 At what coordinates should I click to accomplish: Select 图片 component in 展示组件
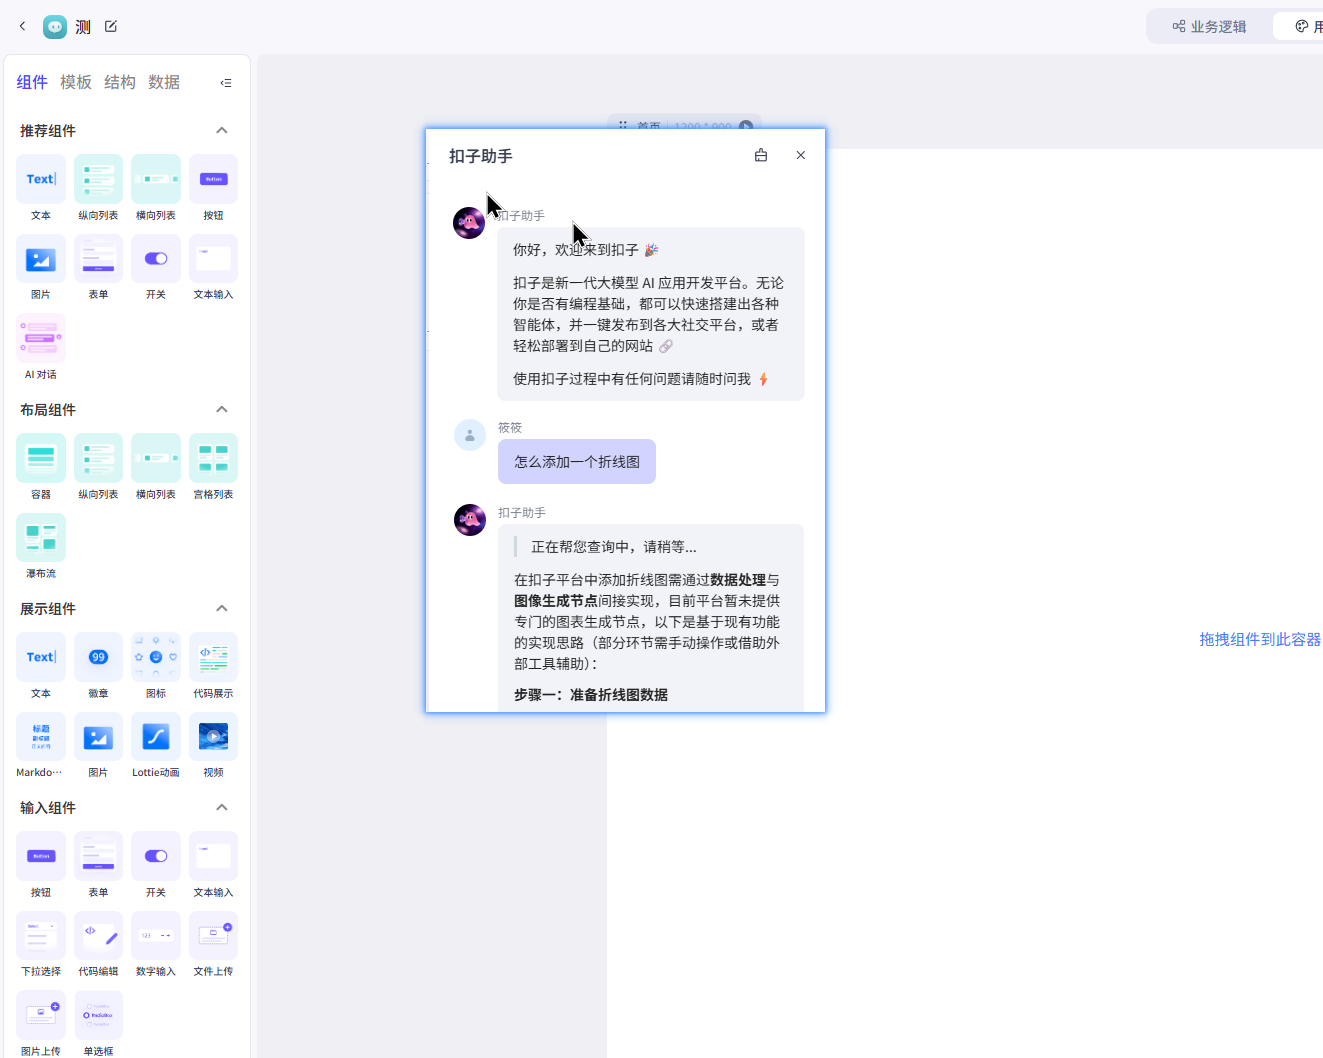pos(98,745)
